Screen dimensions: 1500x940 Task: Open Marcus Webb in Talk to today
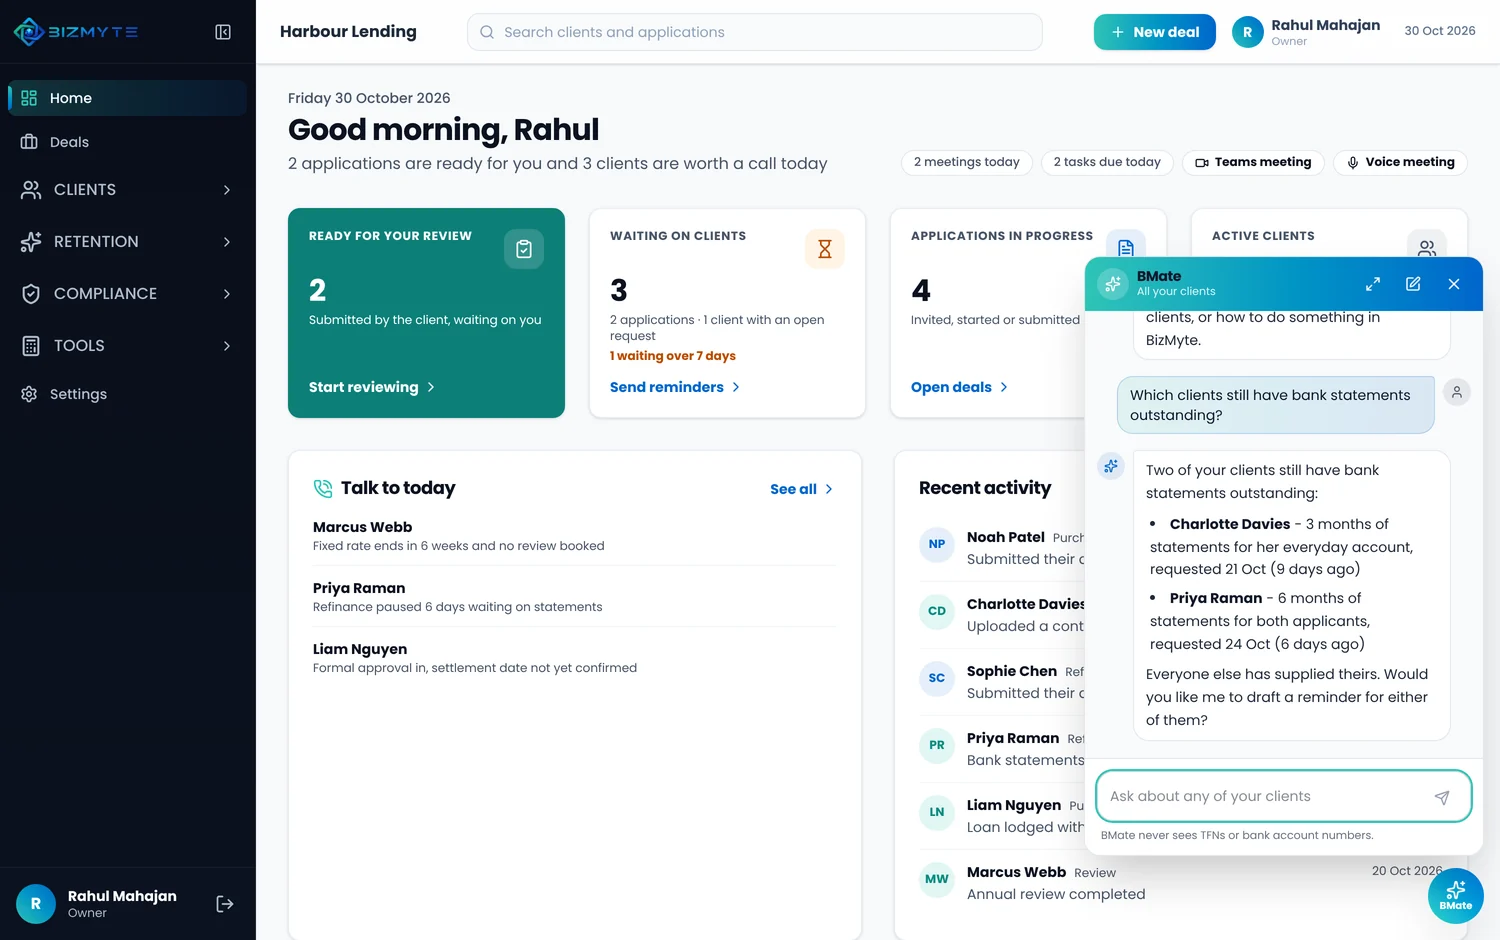575,536
